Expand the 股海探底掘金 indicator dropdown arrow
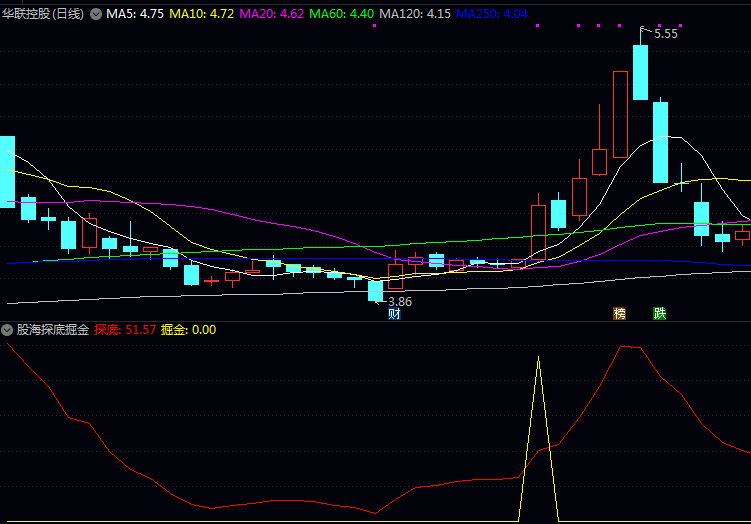751x524 pixels. click(7, 329)
